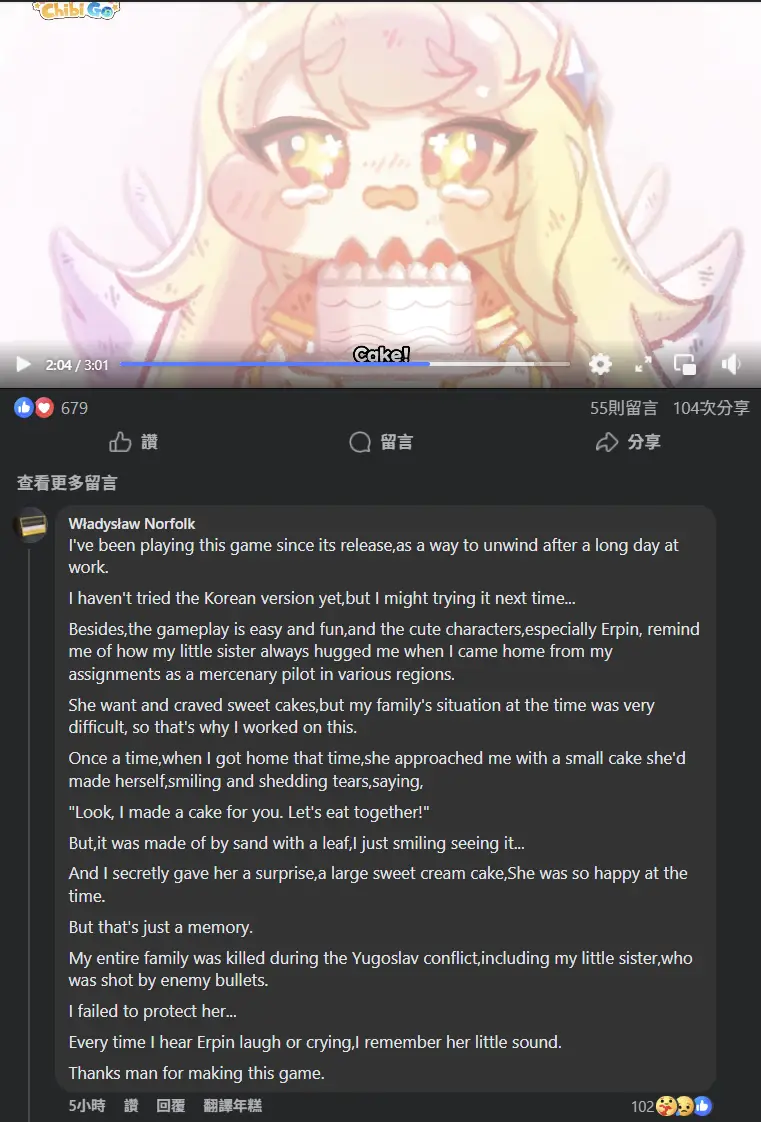Open picture-in-picture mini player
761x1122 pixels.
click(685, 365)
